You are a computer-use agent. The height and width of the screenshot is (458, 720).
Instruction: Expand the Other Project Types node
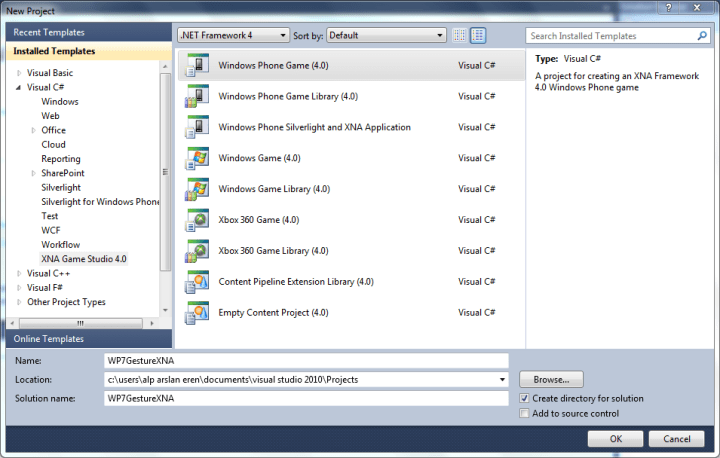(18, 302)
